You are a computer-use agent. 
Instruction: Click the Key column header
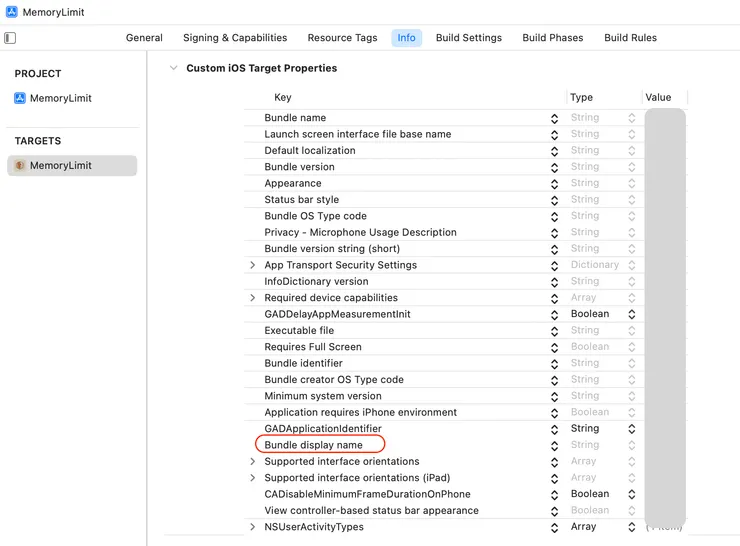[283, 97]
